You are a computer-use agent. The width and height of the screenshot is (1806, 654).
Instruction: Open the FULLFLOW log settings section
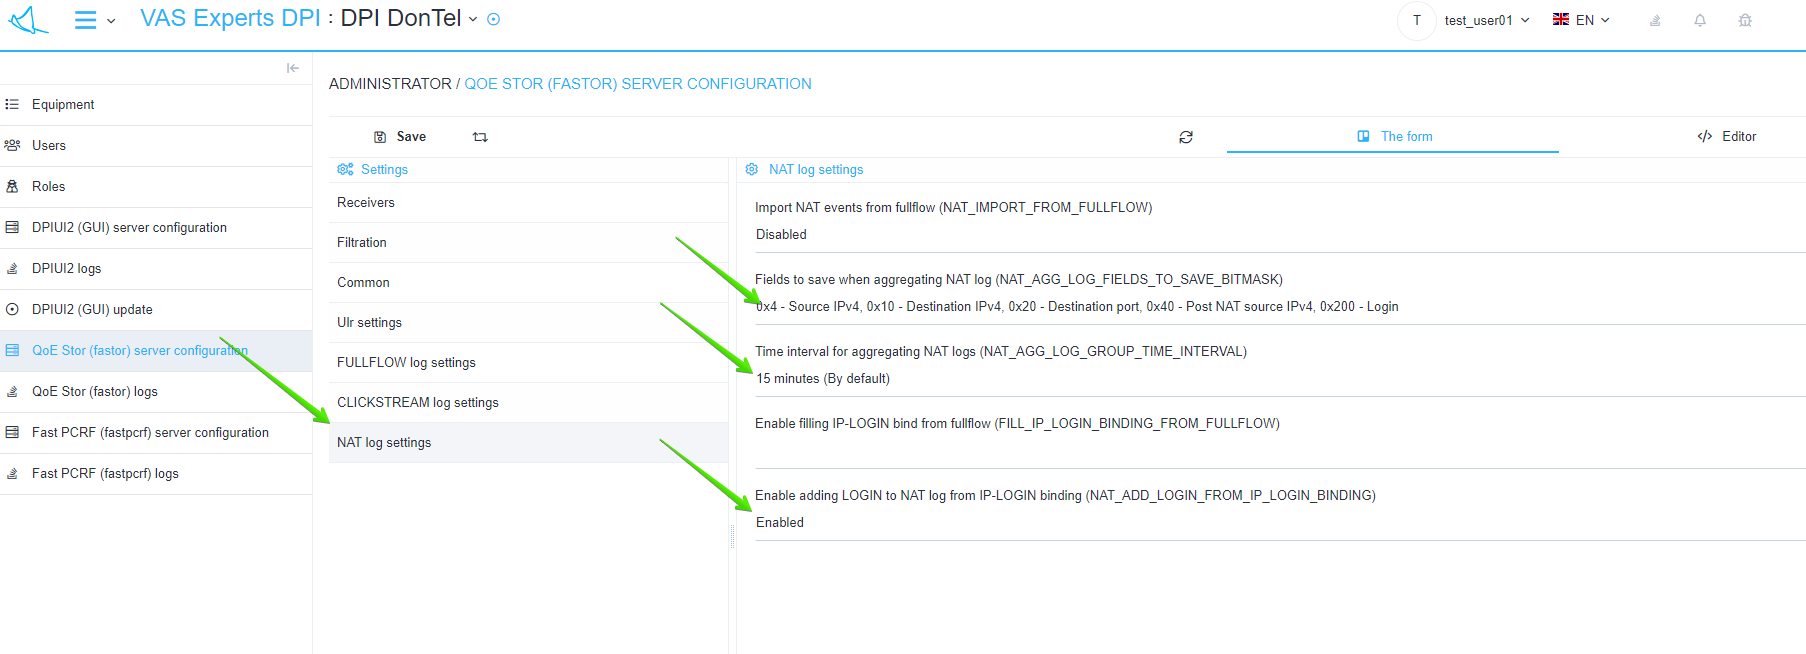click(x=406, y=362)
